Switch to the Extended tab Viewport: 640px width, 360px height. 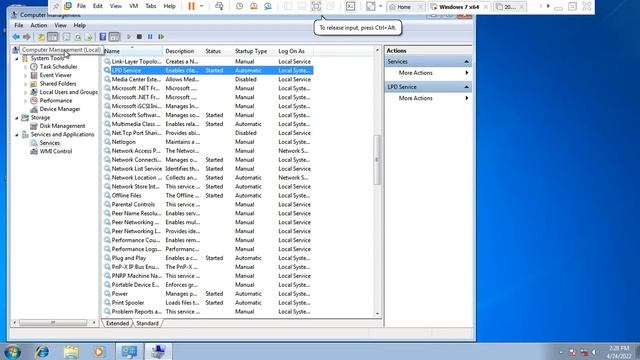[x=117, y=323]
